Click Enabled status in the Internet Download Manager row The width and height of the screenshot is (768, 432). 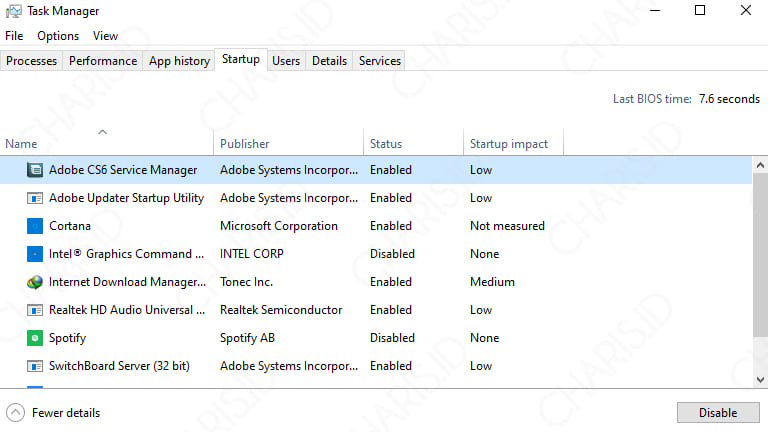coord(391,282)
